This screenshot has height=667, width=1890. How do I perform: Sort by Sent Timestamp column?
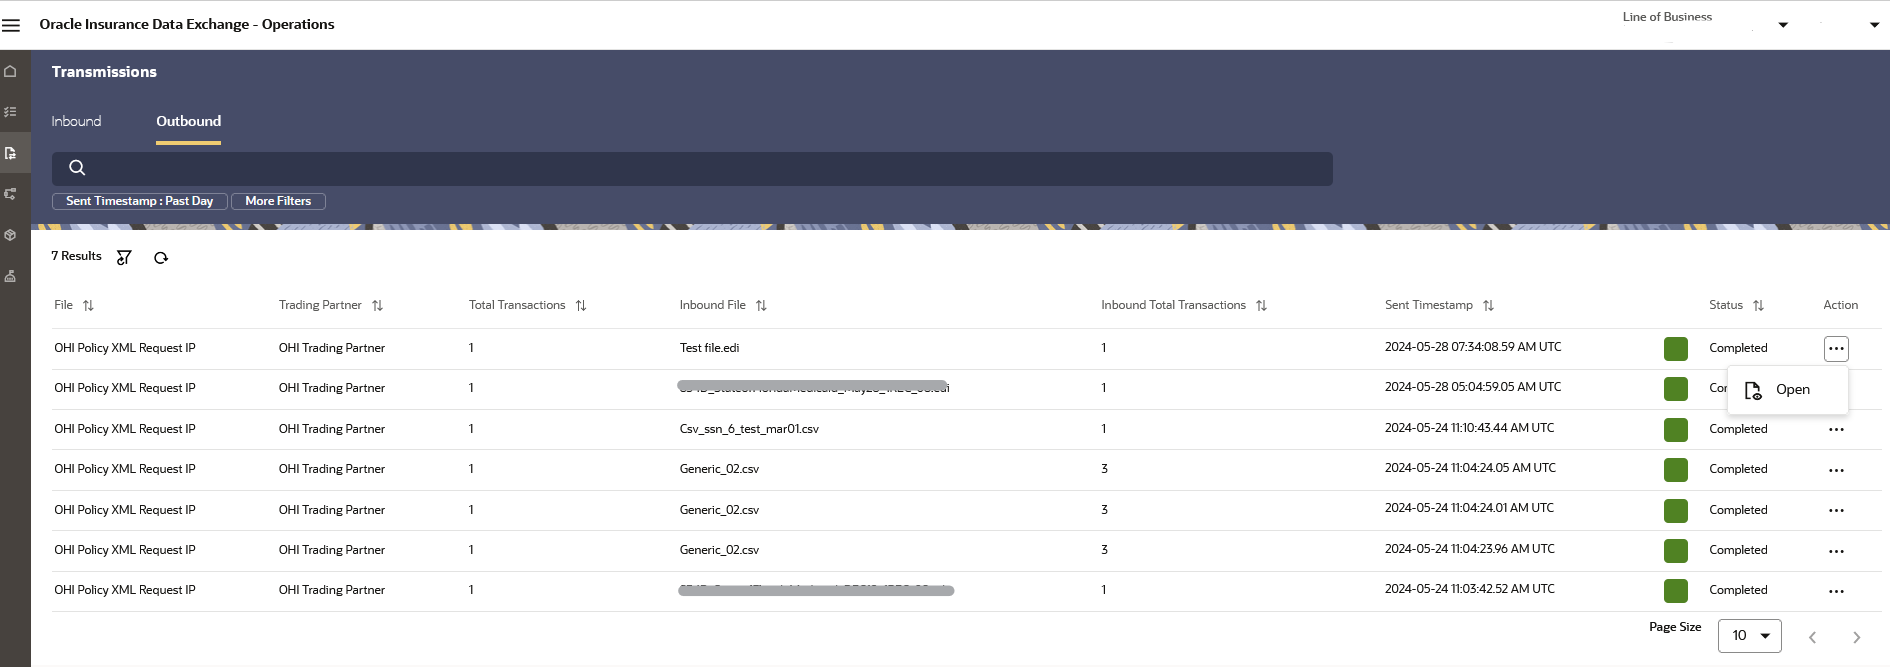(x=1488, y=306)
